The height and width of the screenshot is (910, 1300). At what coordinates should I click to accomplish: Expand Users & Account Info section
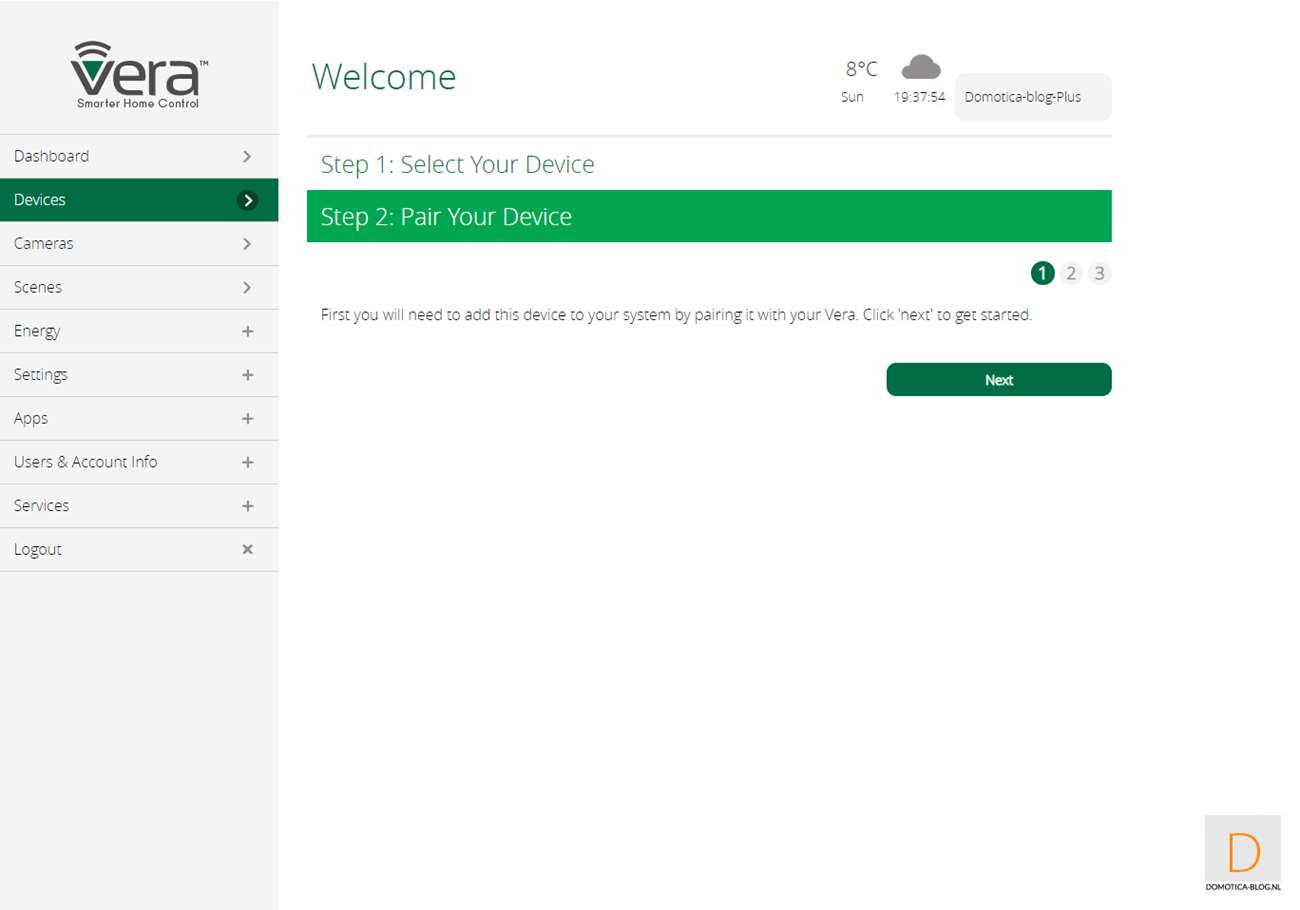tap(248, 463)
